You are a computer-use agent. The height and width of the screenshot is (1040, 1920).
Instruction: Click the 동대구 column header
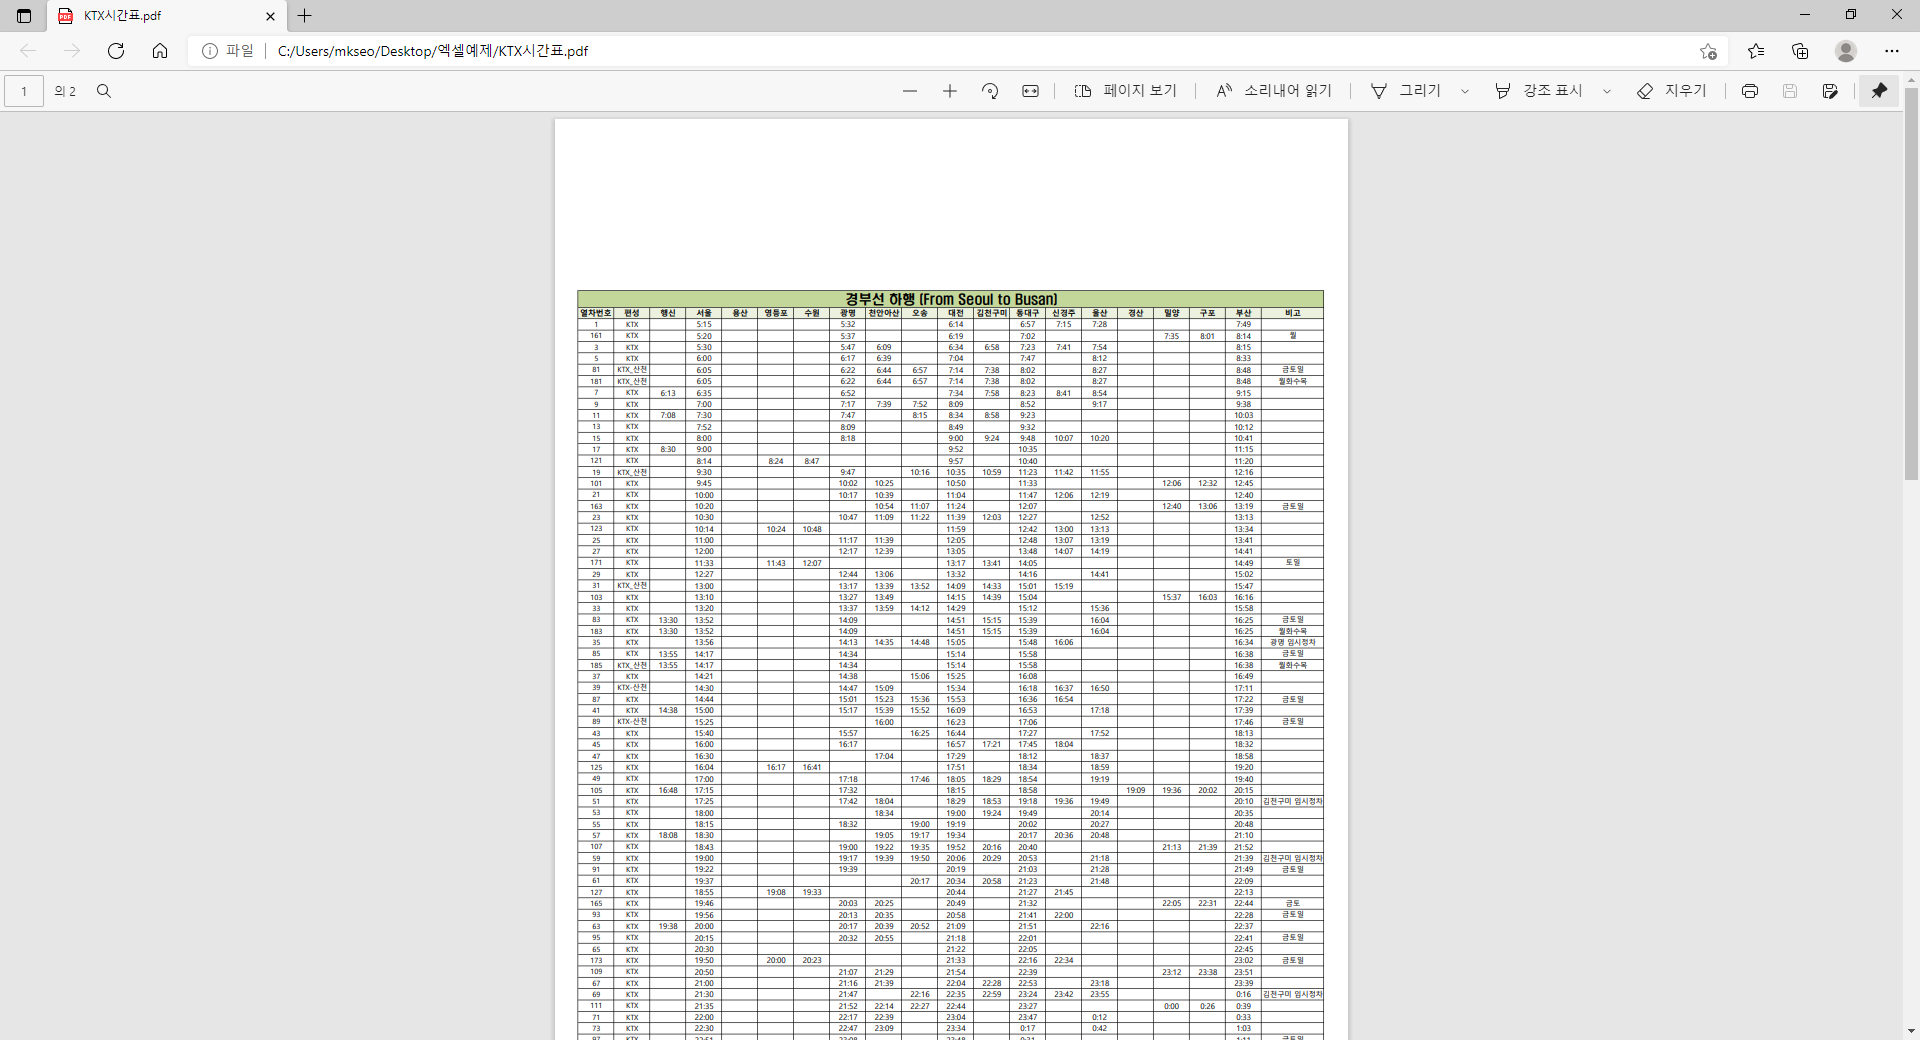(x=1028, y=313)
